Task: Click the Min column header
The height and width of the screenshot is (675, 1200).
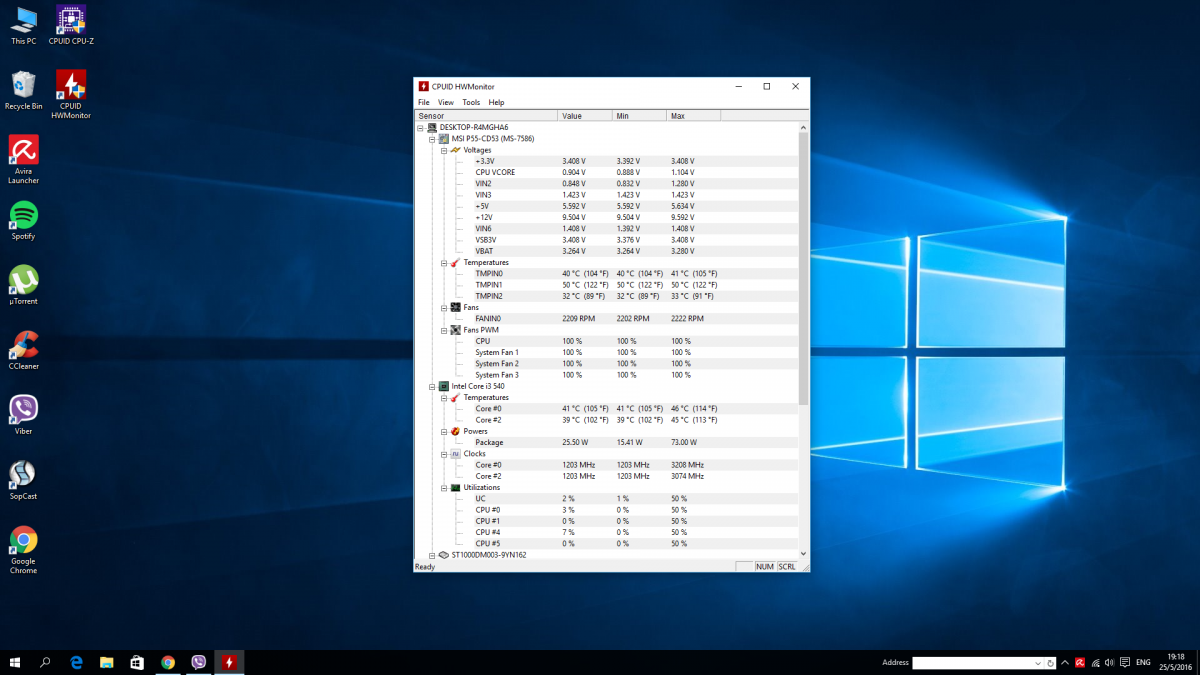Action: [x=639, y=116]
